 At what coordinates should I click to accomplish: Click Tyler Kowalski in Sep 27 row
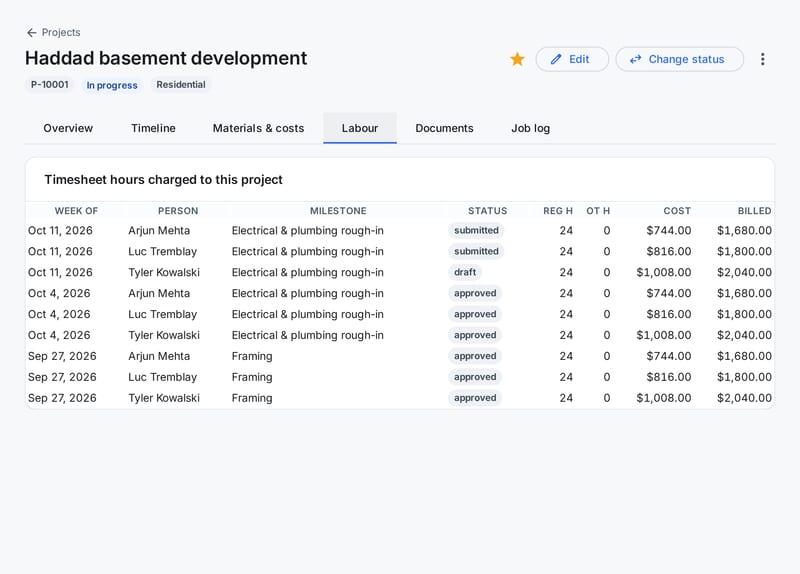[x=164, y=398]
